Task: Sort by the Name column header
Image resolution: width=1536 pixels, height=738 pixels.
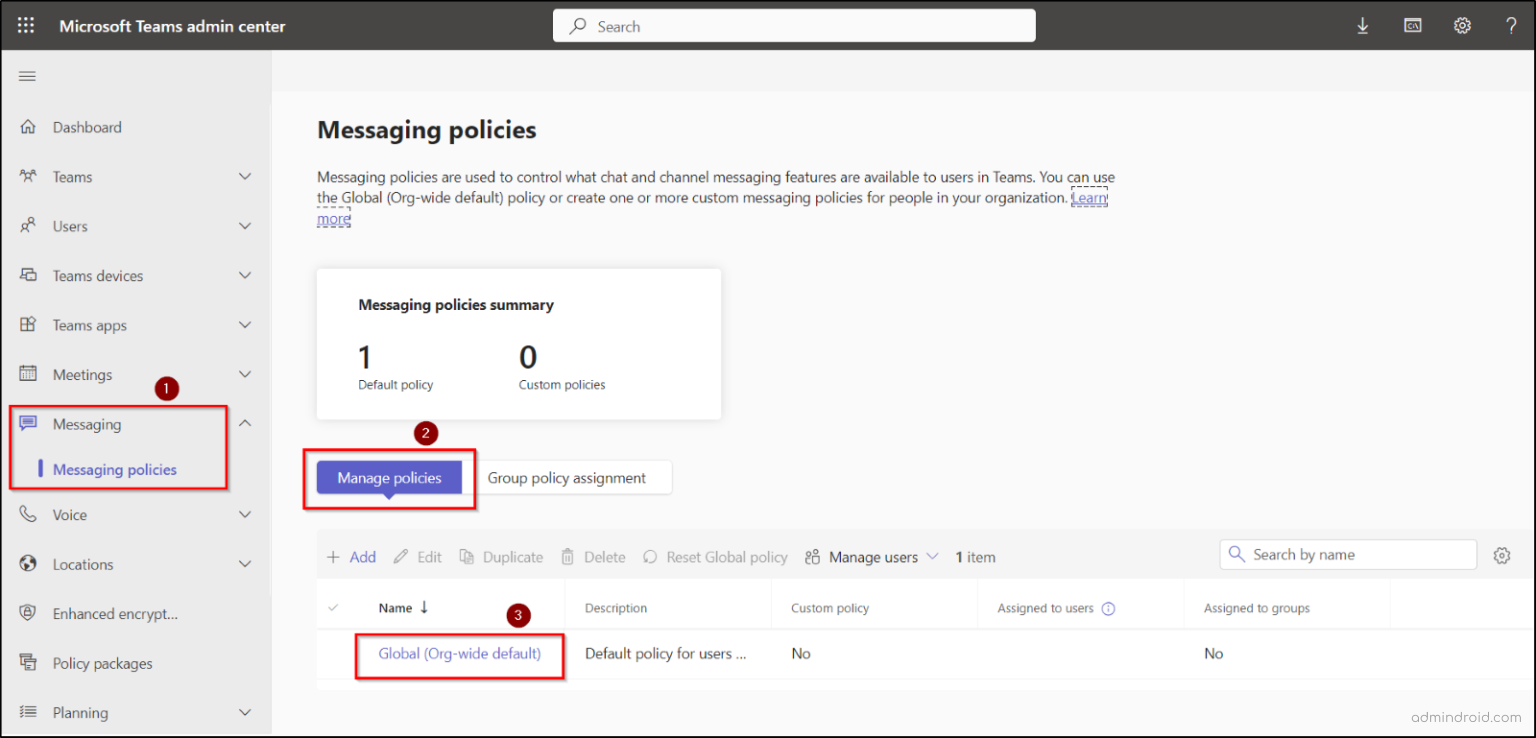Action: (403, 607)
